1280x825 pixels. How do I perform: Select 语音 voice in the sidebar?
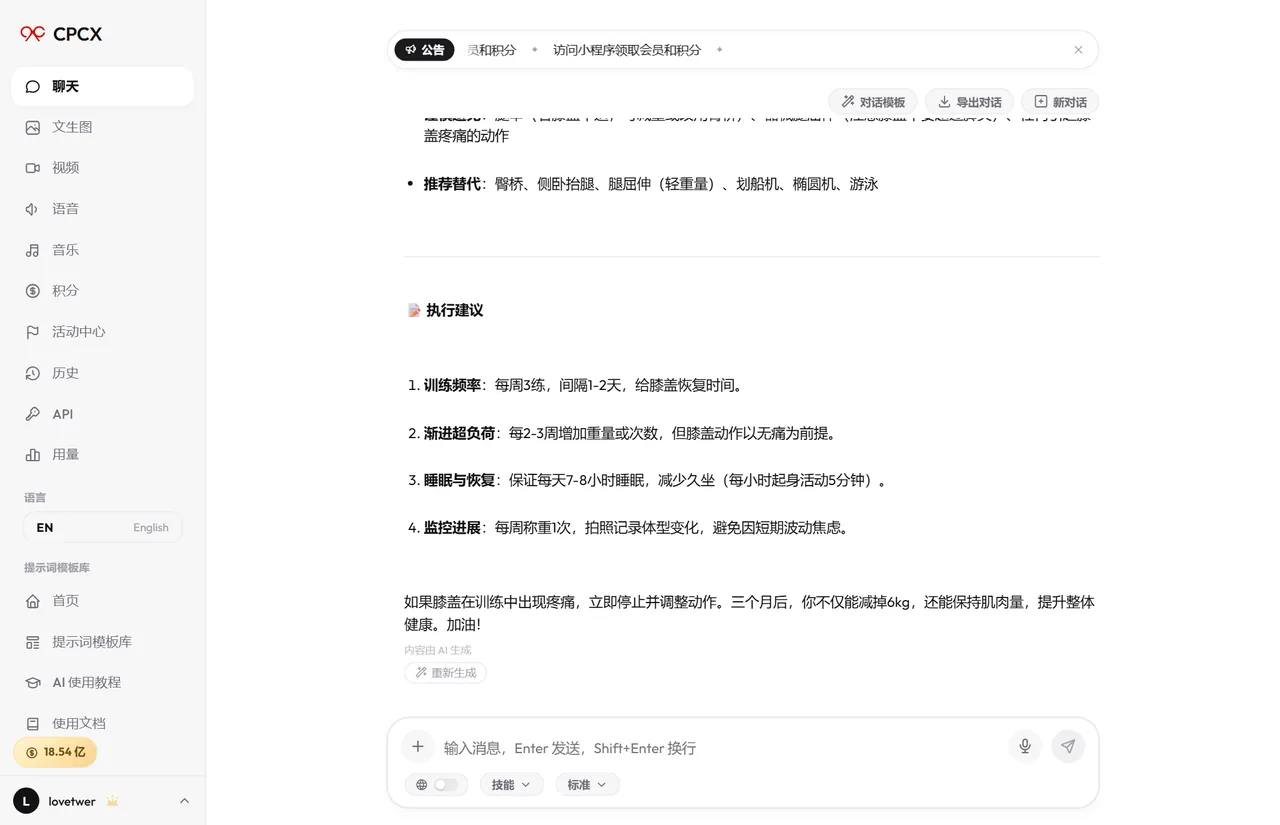(x=102, y=209)
